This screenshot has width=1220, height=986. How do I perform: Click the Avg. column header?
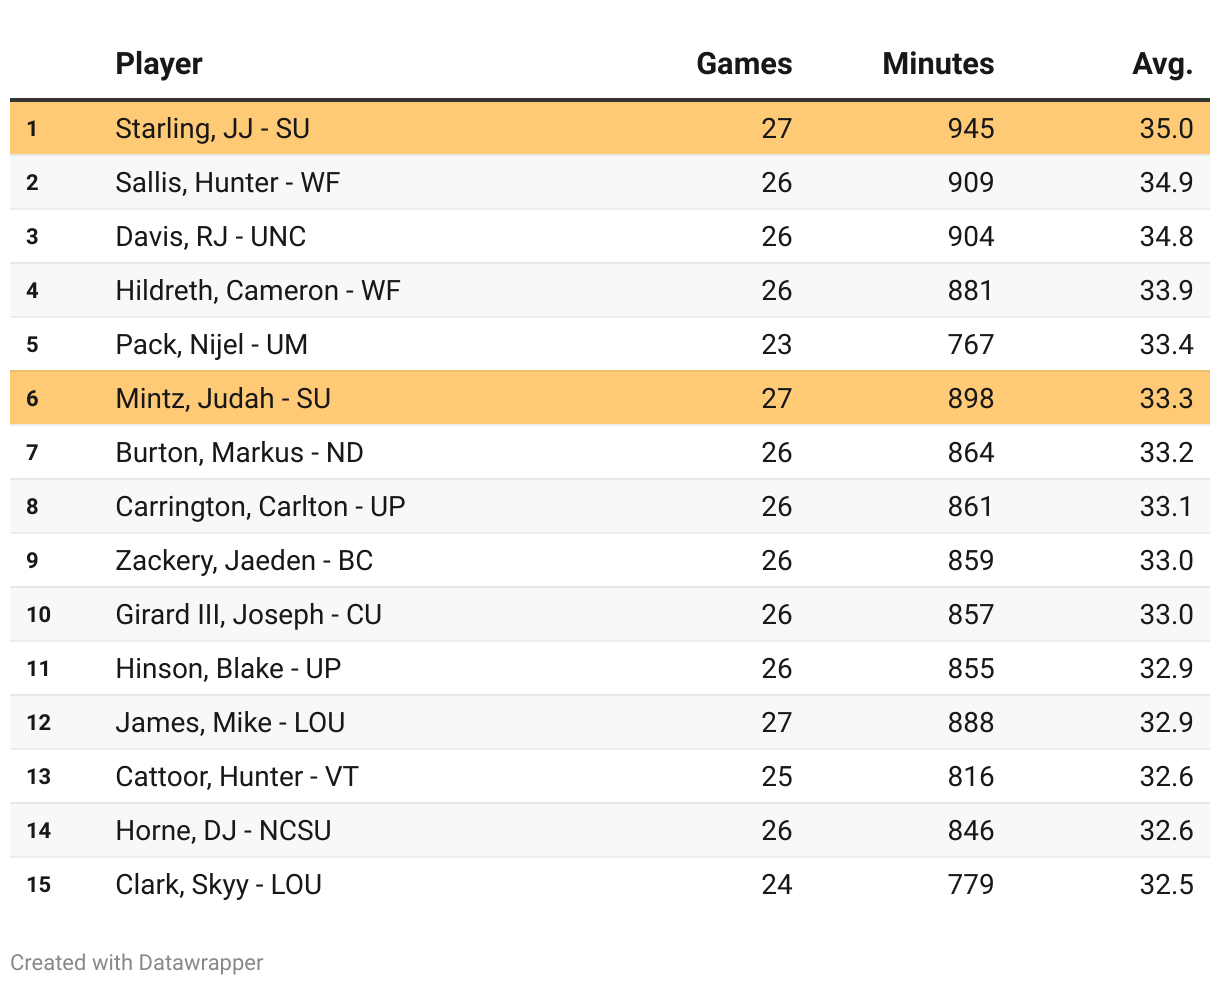(x=1163, y=64)
